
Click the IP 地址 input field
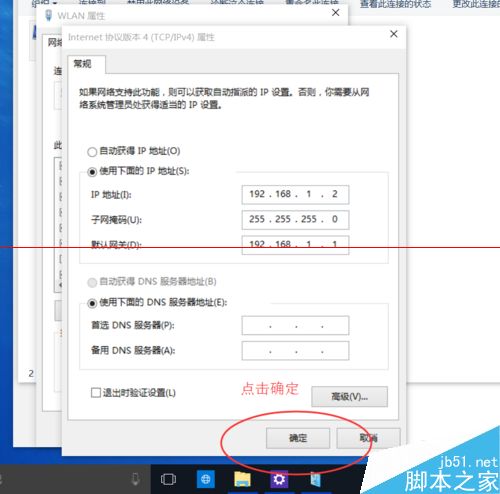pyautogui.click(x=295, y=194)
